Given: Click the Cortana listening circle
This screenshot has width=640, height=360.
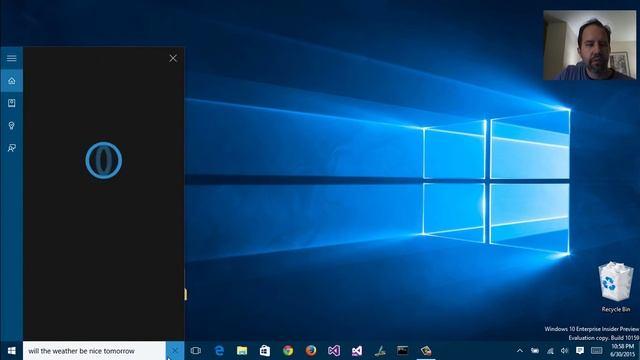Looking at the screenshot, I should point(104,160).
